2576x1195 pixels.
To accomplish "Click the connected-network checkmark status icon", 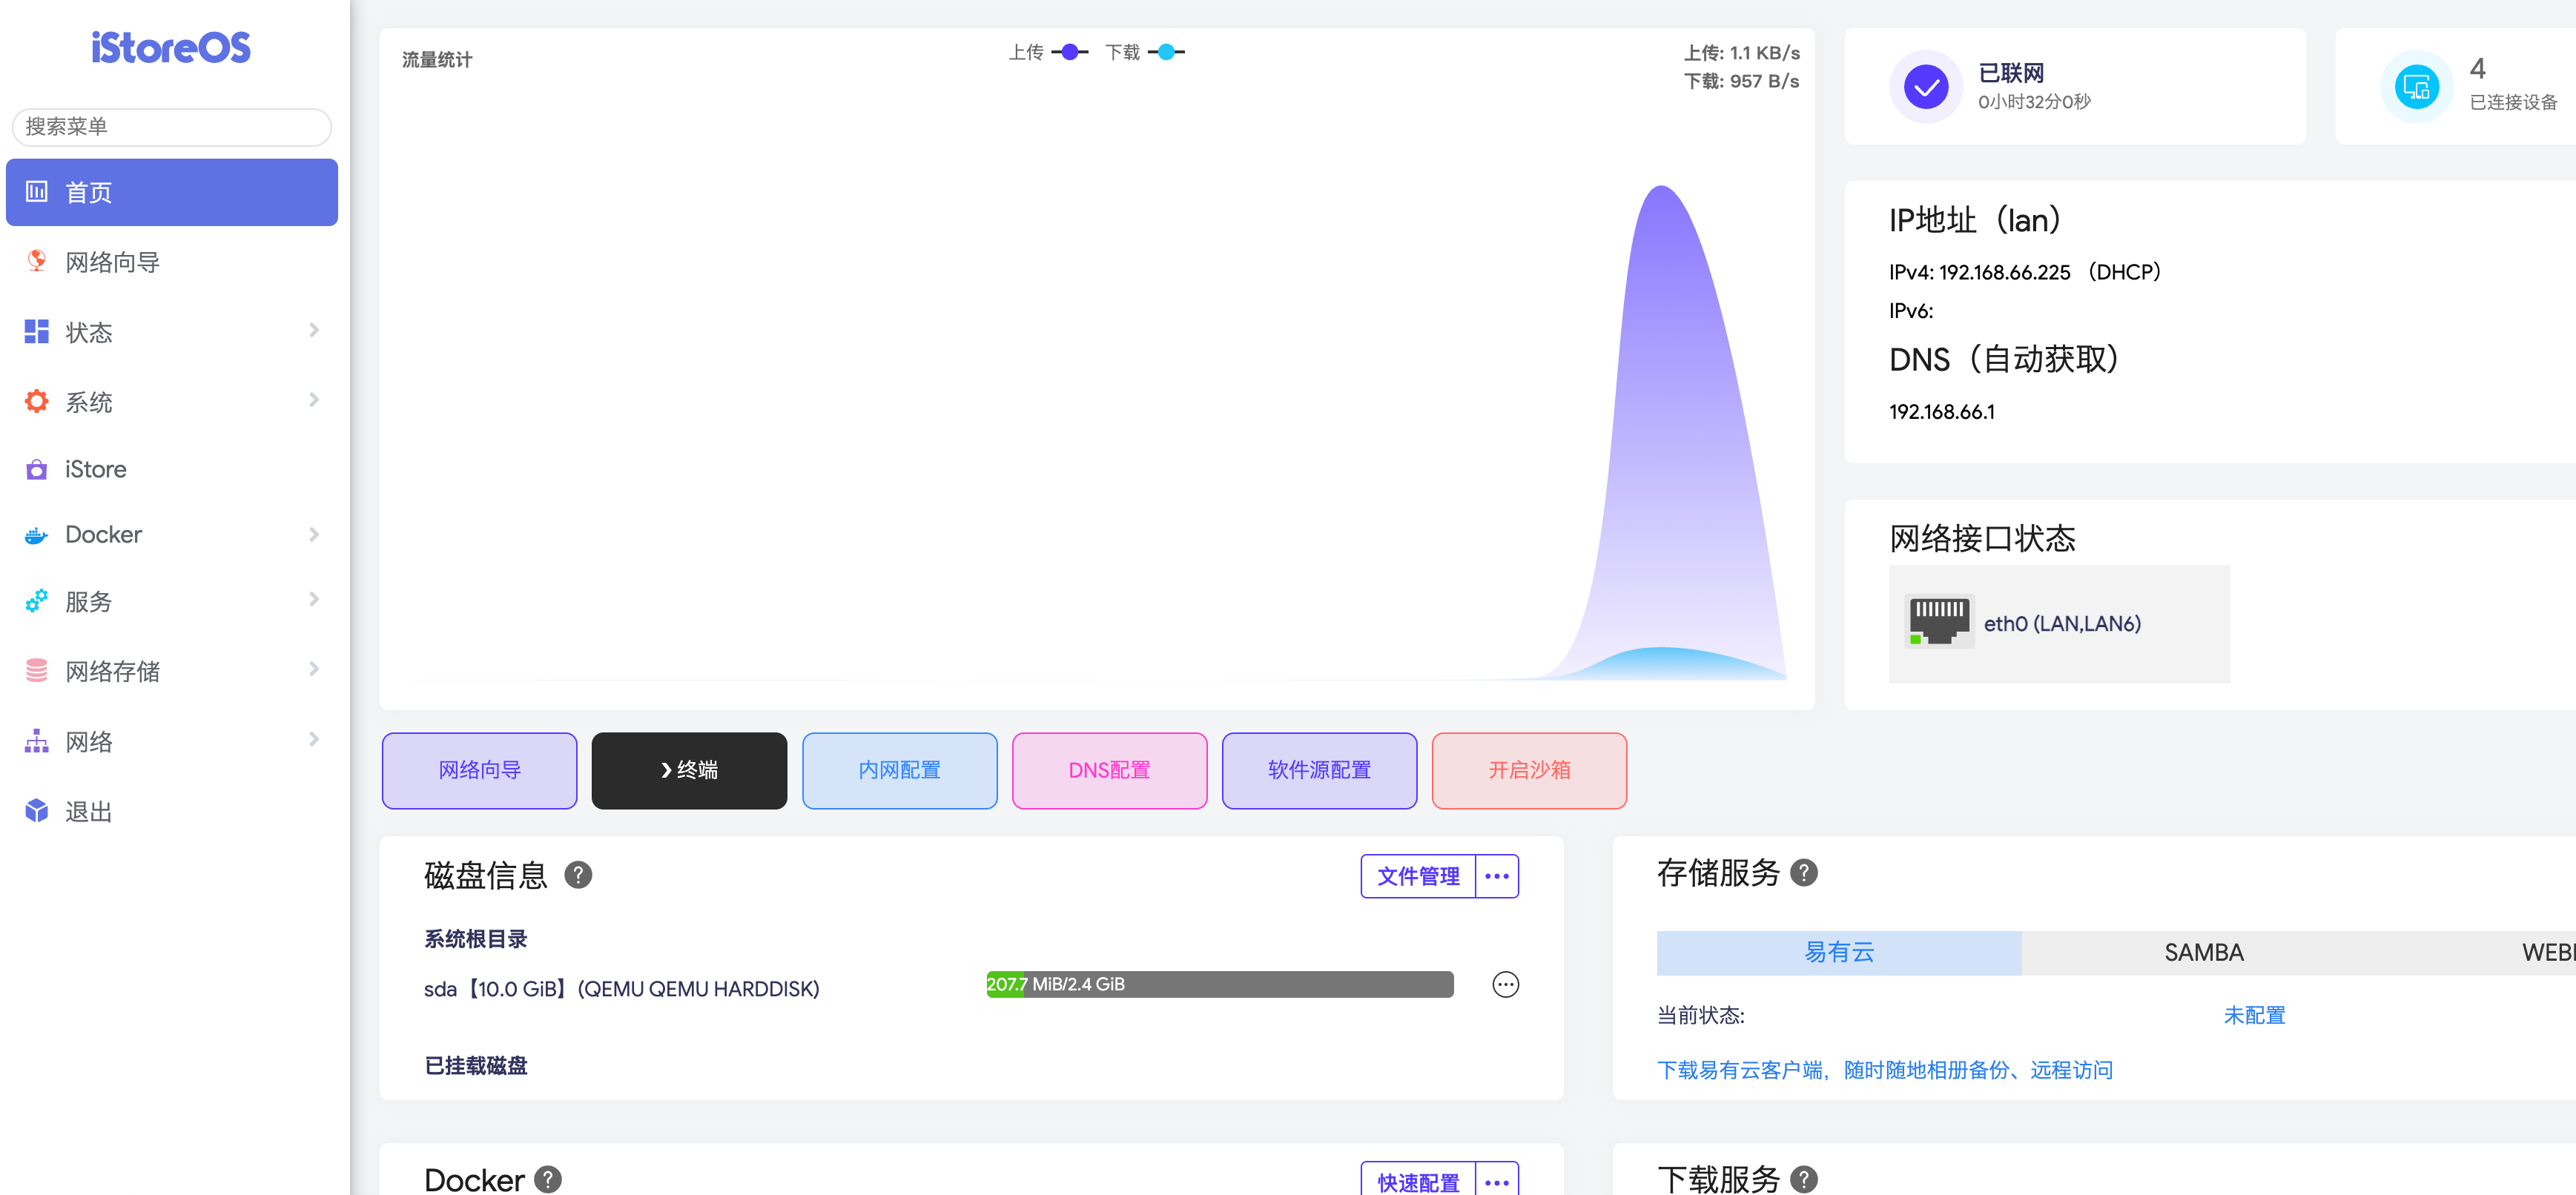I will [x=1925, y=87].
